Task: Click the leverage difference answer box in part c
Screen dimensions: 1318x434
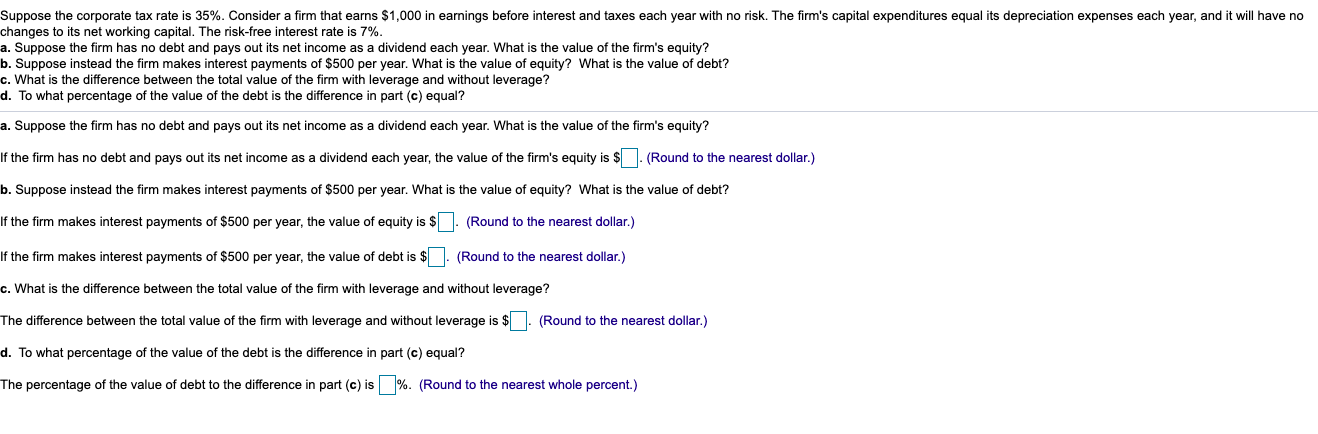Action: [520, 321]
